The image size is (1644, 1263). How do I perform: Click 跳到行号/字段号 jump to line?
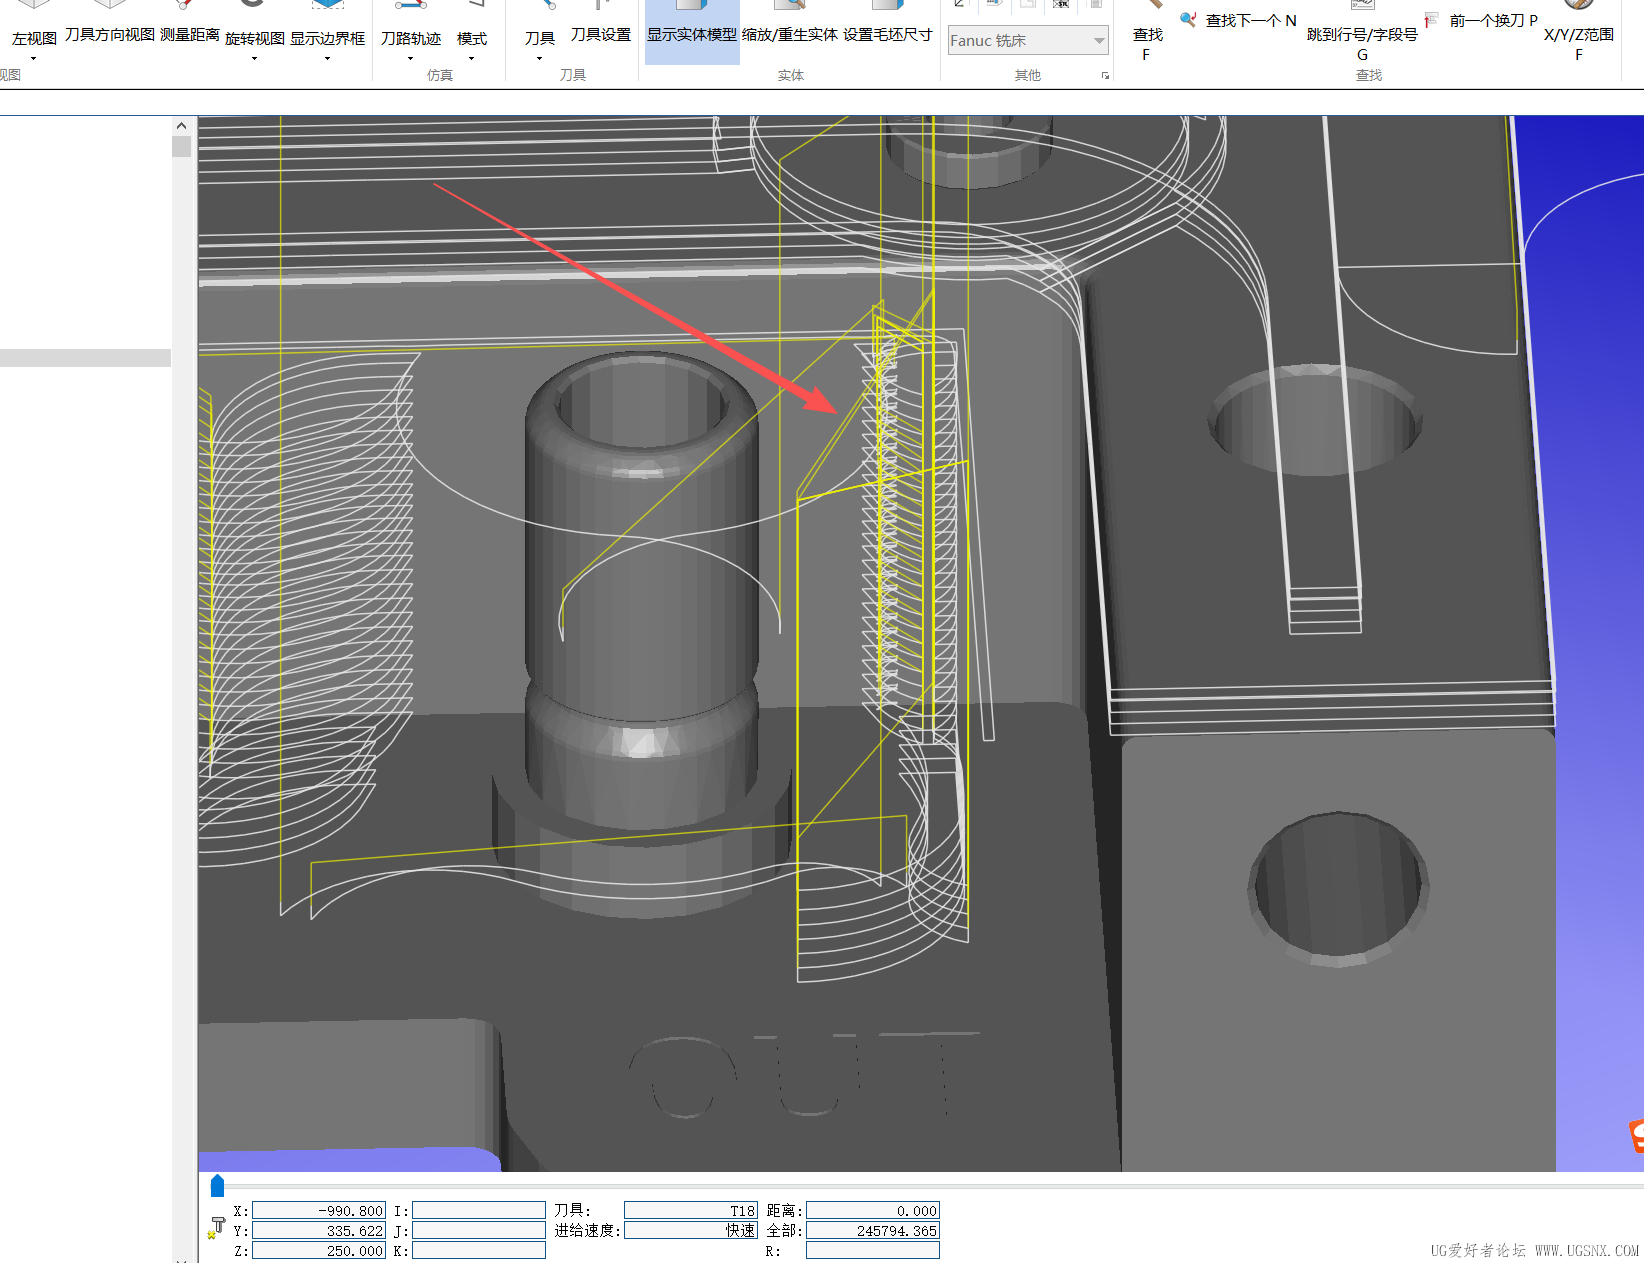coord(1361,35)
